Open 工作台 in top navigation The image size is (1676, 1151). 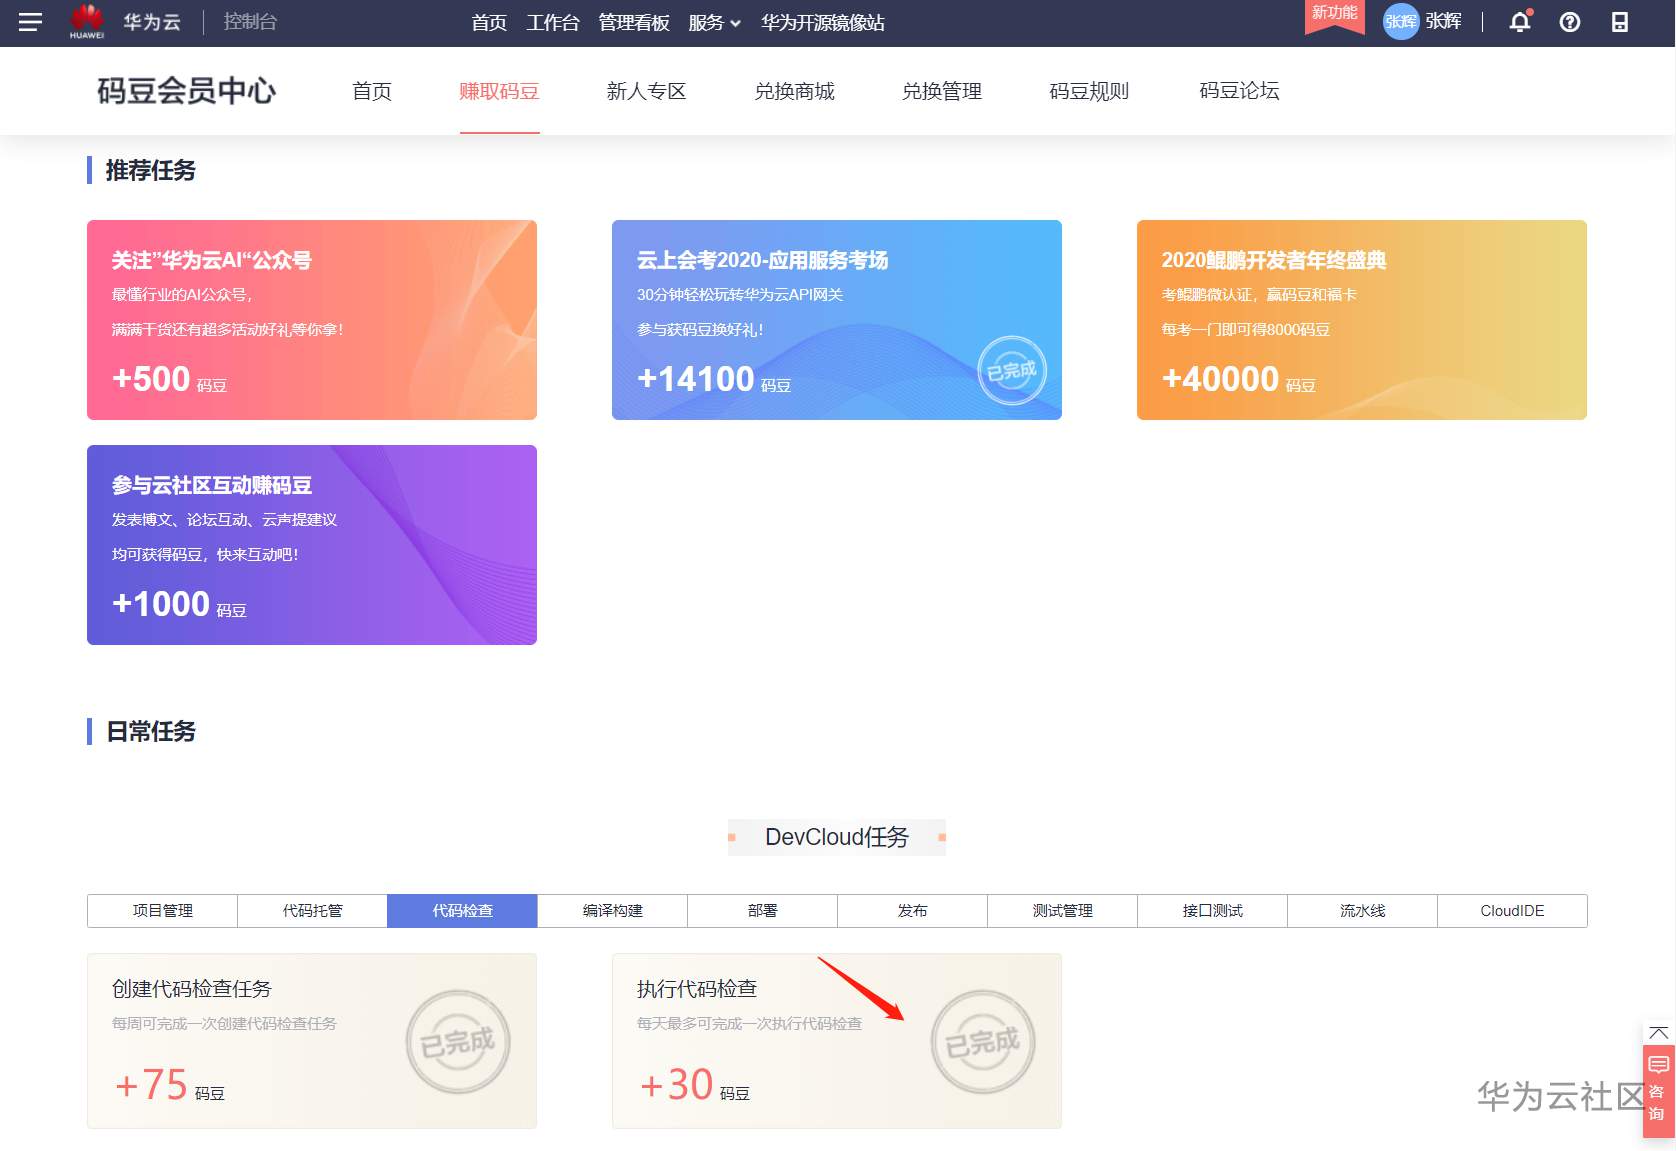point(553,22)
